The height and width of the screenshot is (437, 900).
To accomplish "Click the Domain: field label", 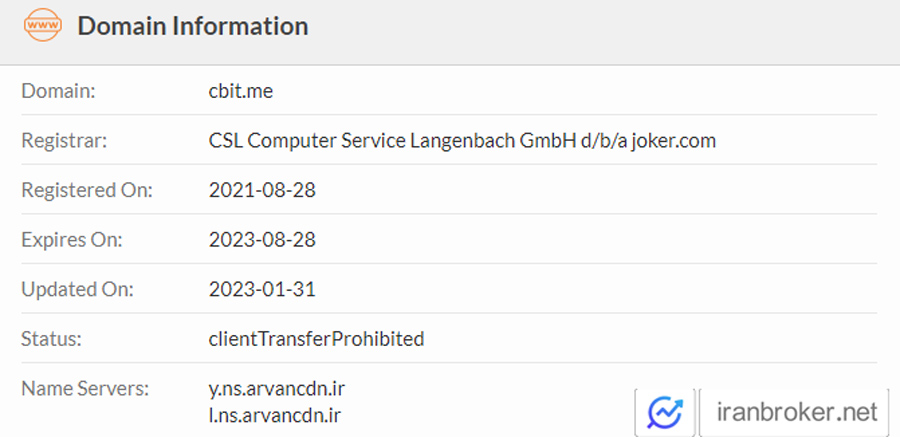I will (59, 91).
